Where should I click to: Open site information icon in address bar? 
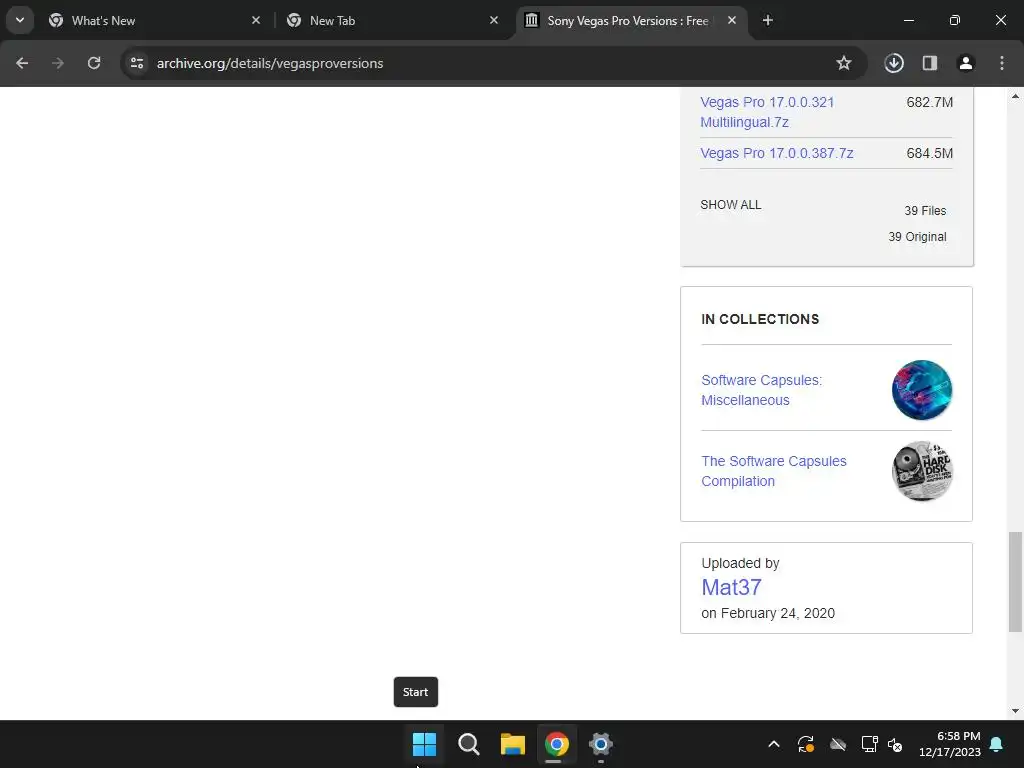[137, 63]
